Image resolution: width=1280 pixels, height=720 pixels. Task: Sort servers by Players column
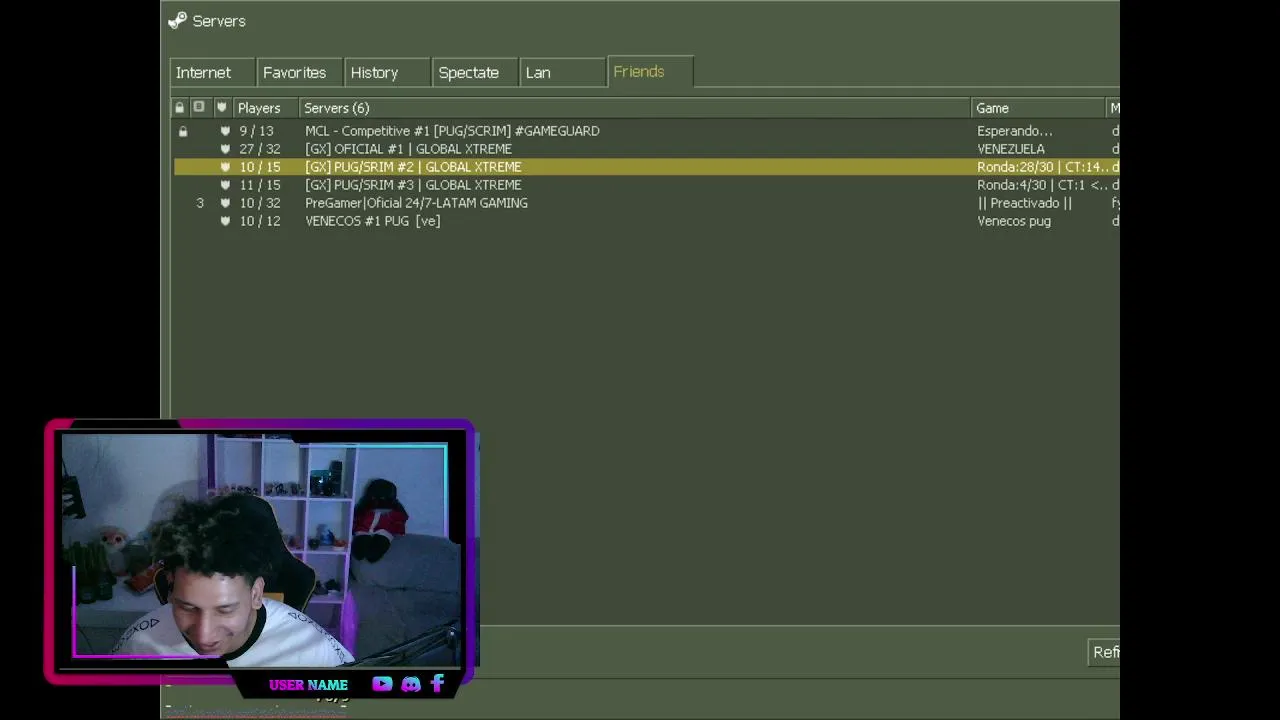(x=265, y=108)
